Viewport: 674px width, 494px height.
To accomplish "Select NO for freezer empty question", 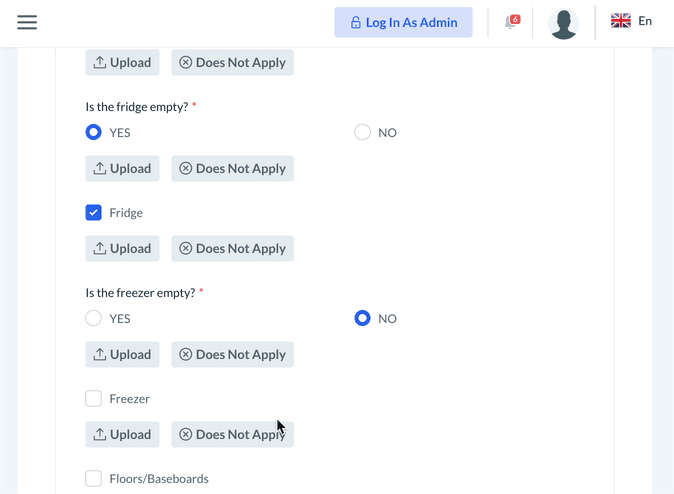I will point(363,318).
